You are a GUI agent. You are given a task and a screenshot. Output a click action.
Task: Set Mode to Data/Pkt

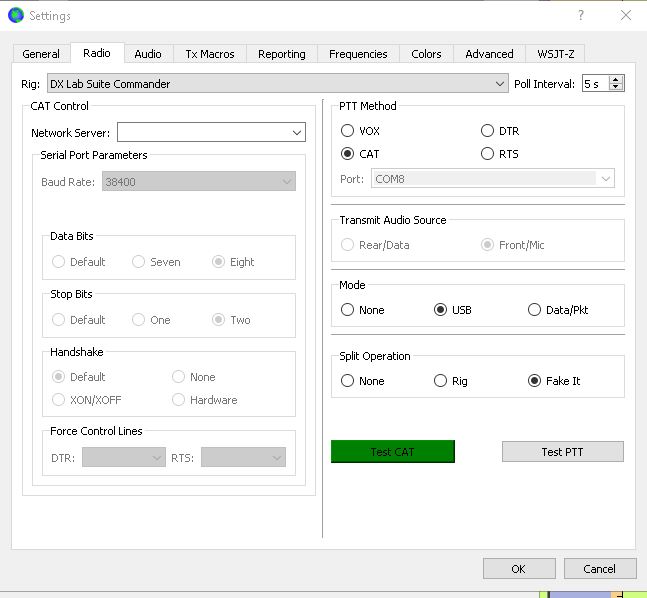pos(535,310)
